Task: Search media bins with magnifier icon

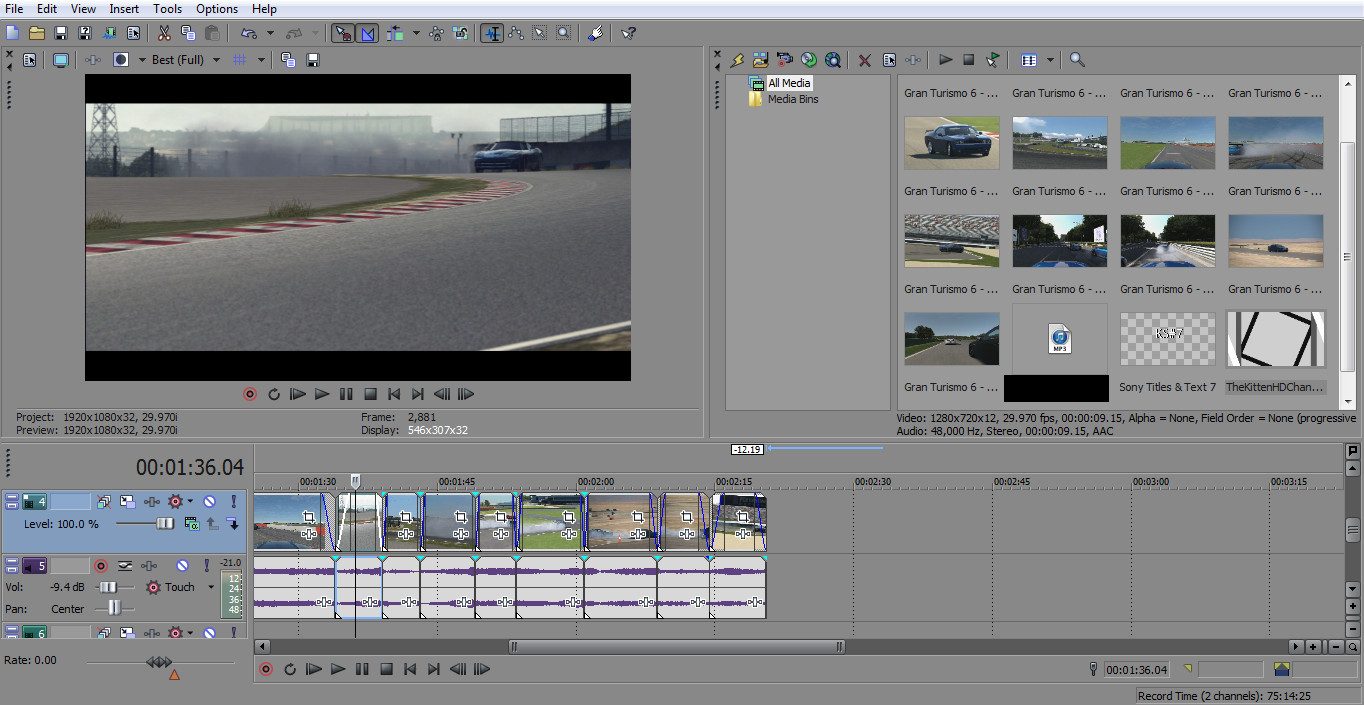Action: coord(1077,60)
